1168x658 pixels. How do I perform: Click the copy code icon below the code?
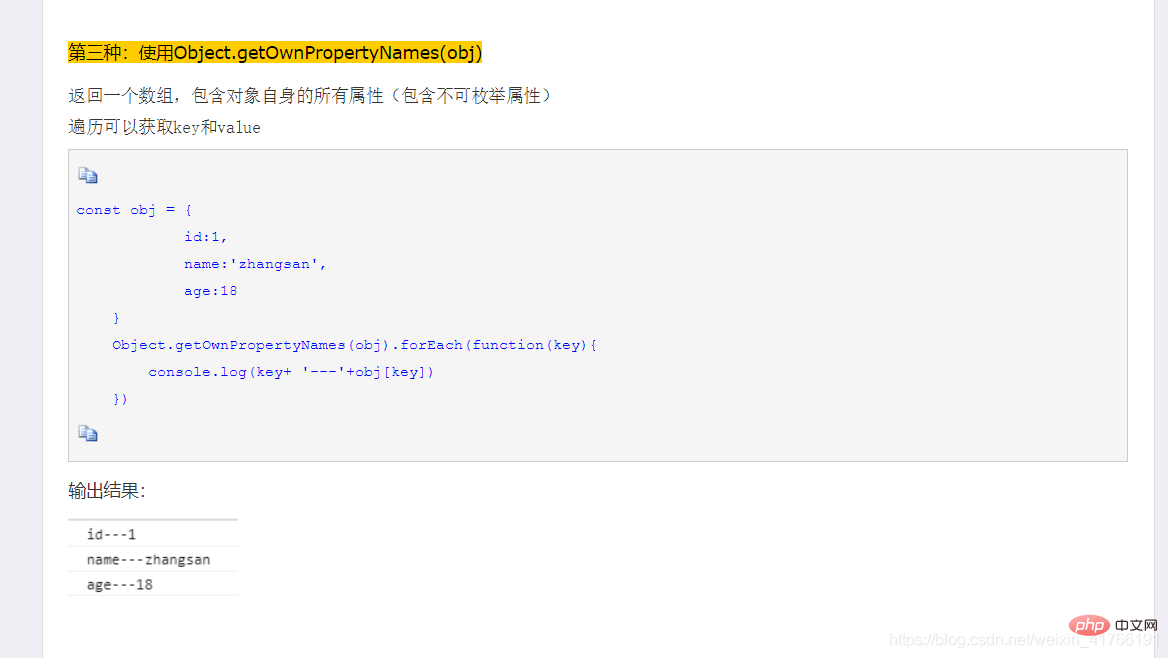[88, 433]
